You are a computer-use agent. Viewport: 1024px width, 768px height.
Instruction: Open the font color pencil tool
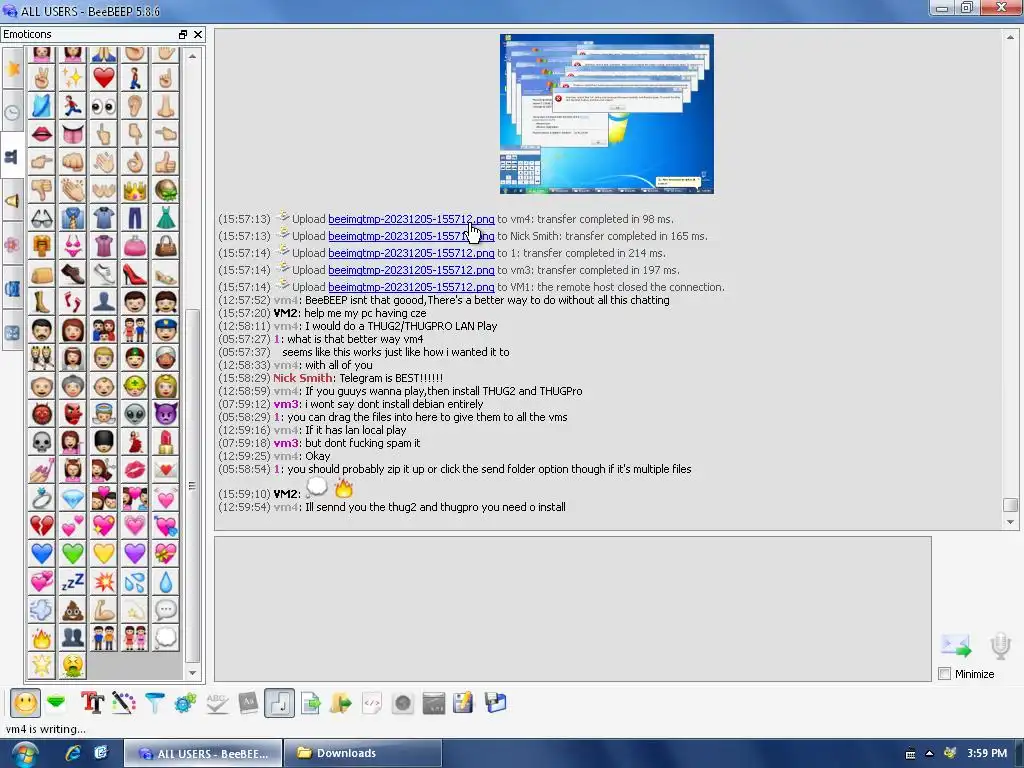(123, 703)
